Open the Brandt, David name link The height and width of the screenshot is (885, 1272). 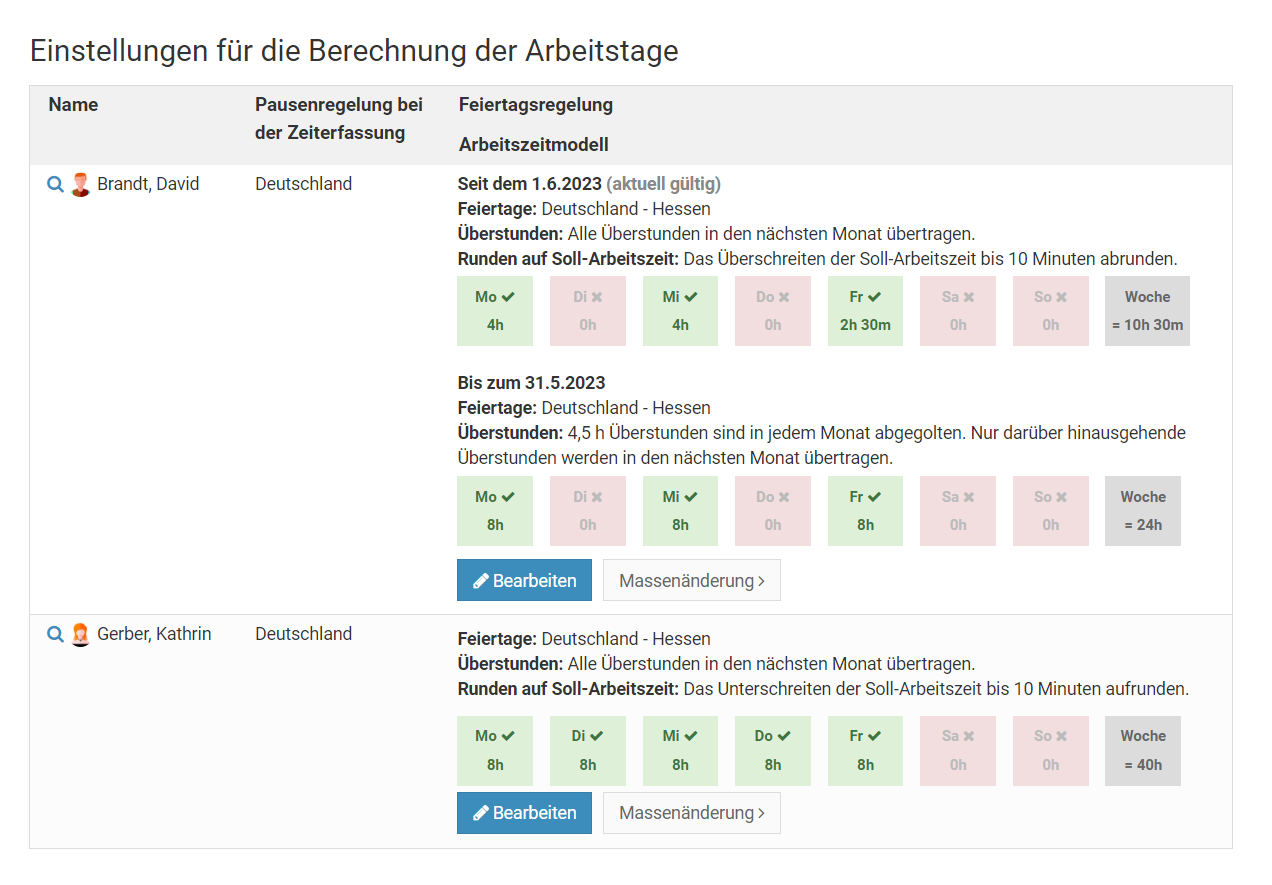148,185
